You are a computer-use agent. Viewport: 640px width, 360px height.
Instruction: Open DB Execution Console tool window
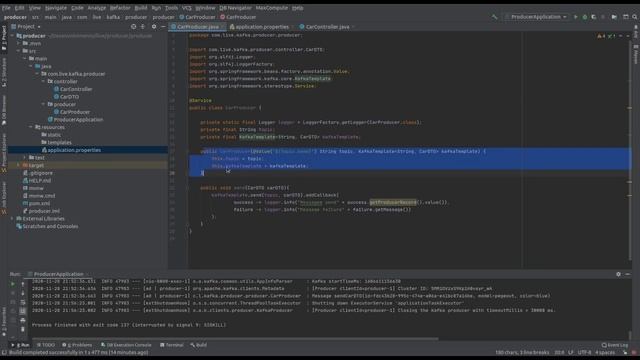tap(126, 345)
